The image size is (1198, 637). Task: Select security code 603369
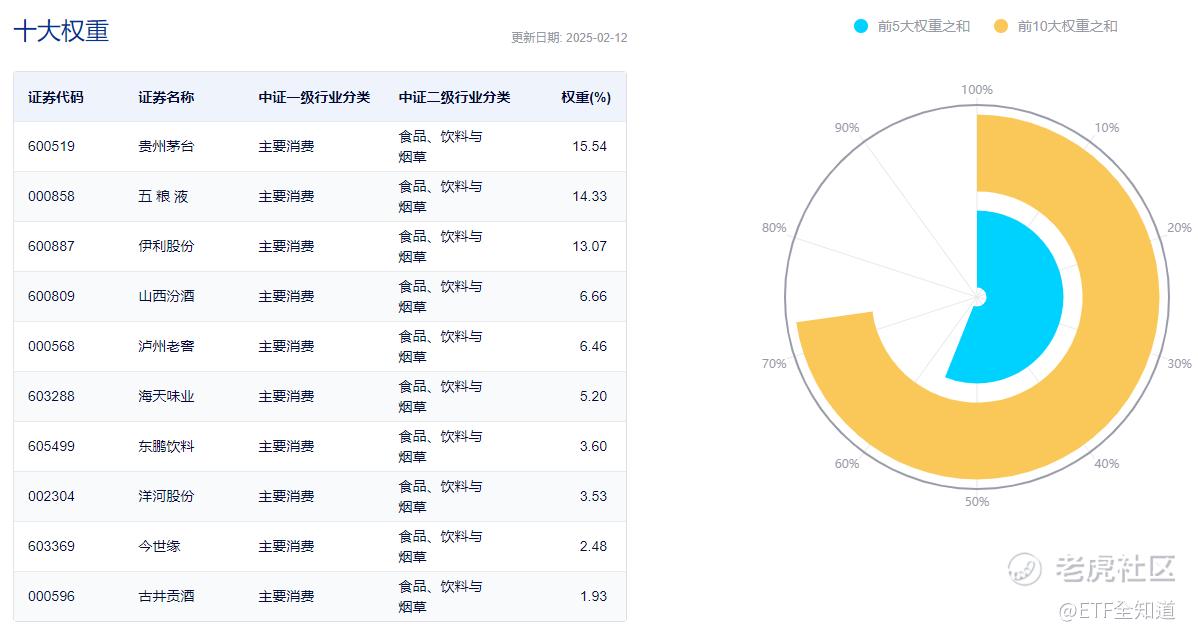pos(51,546)
